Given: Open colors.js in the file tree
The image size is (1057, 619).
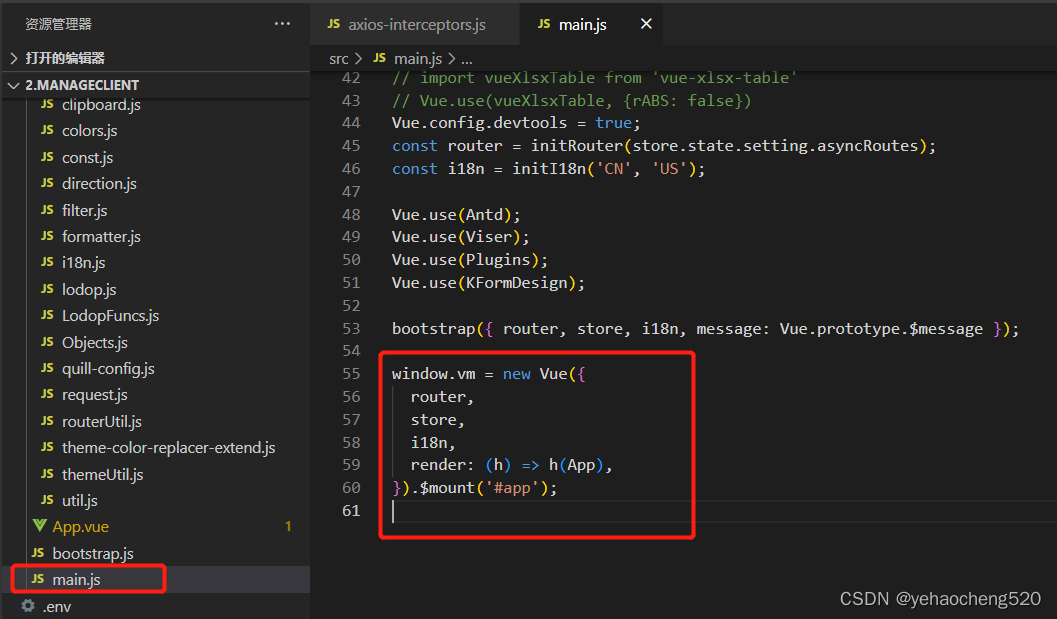Looking at the screenshot, I should [x=90, y=131].
